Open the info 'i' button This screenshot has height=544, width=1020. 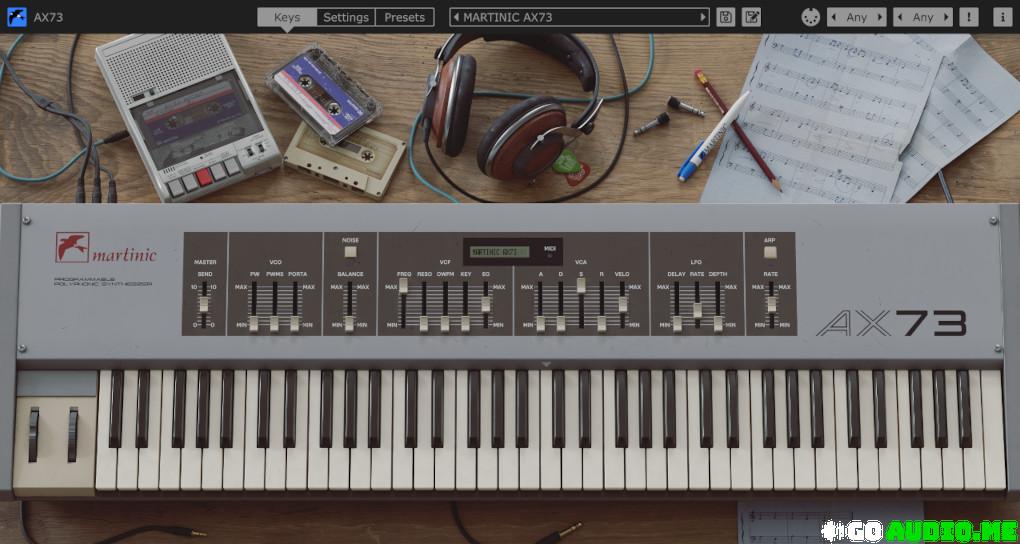pos(1002,17)
